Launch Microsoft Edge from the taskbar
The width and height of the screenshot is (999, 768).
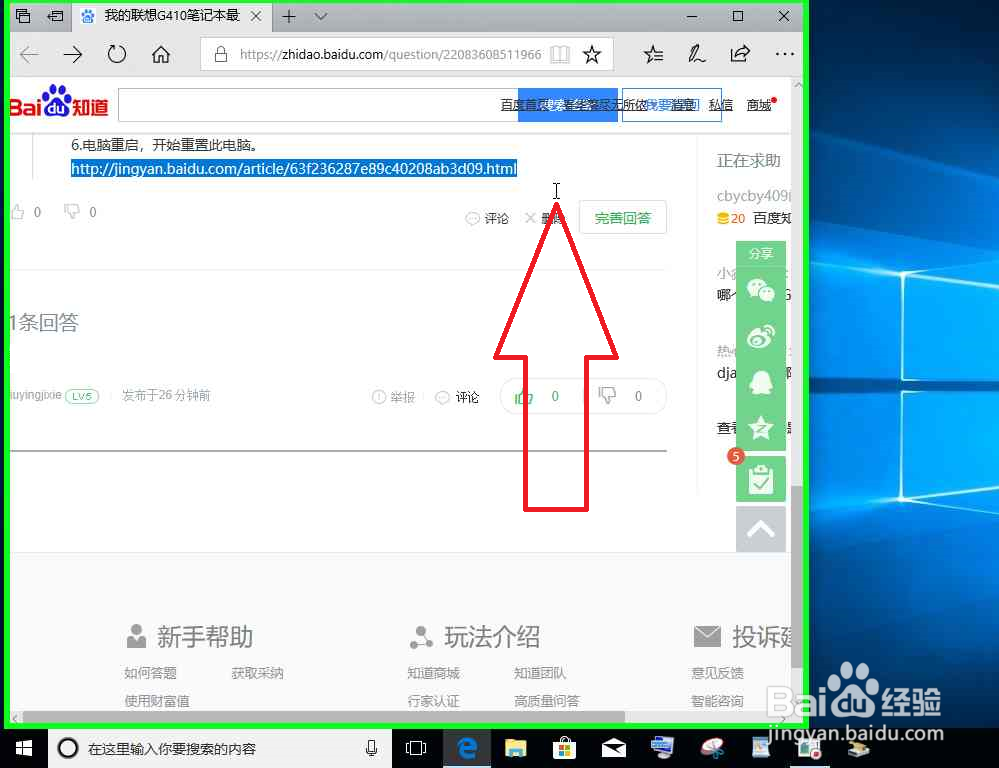pos(466,748)
